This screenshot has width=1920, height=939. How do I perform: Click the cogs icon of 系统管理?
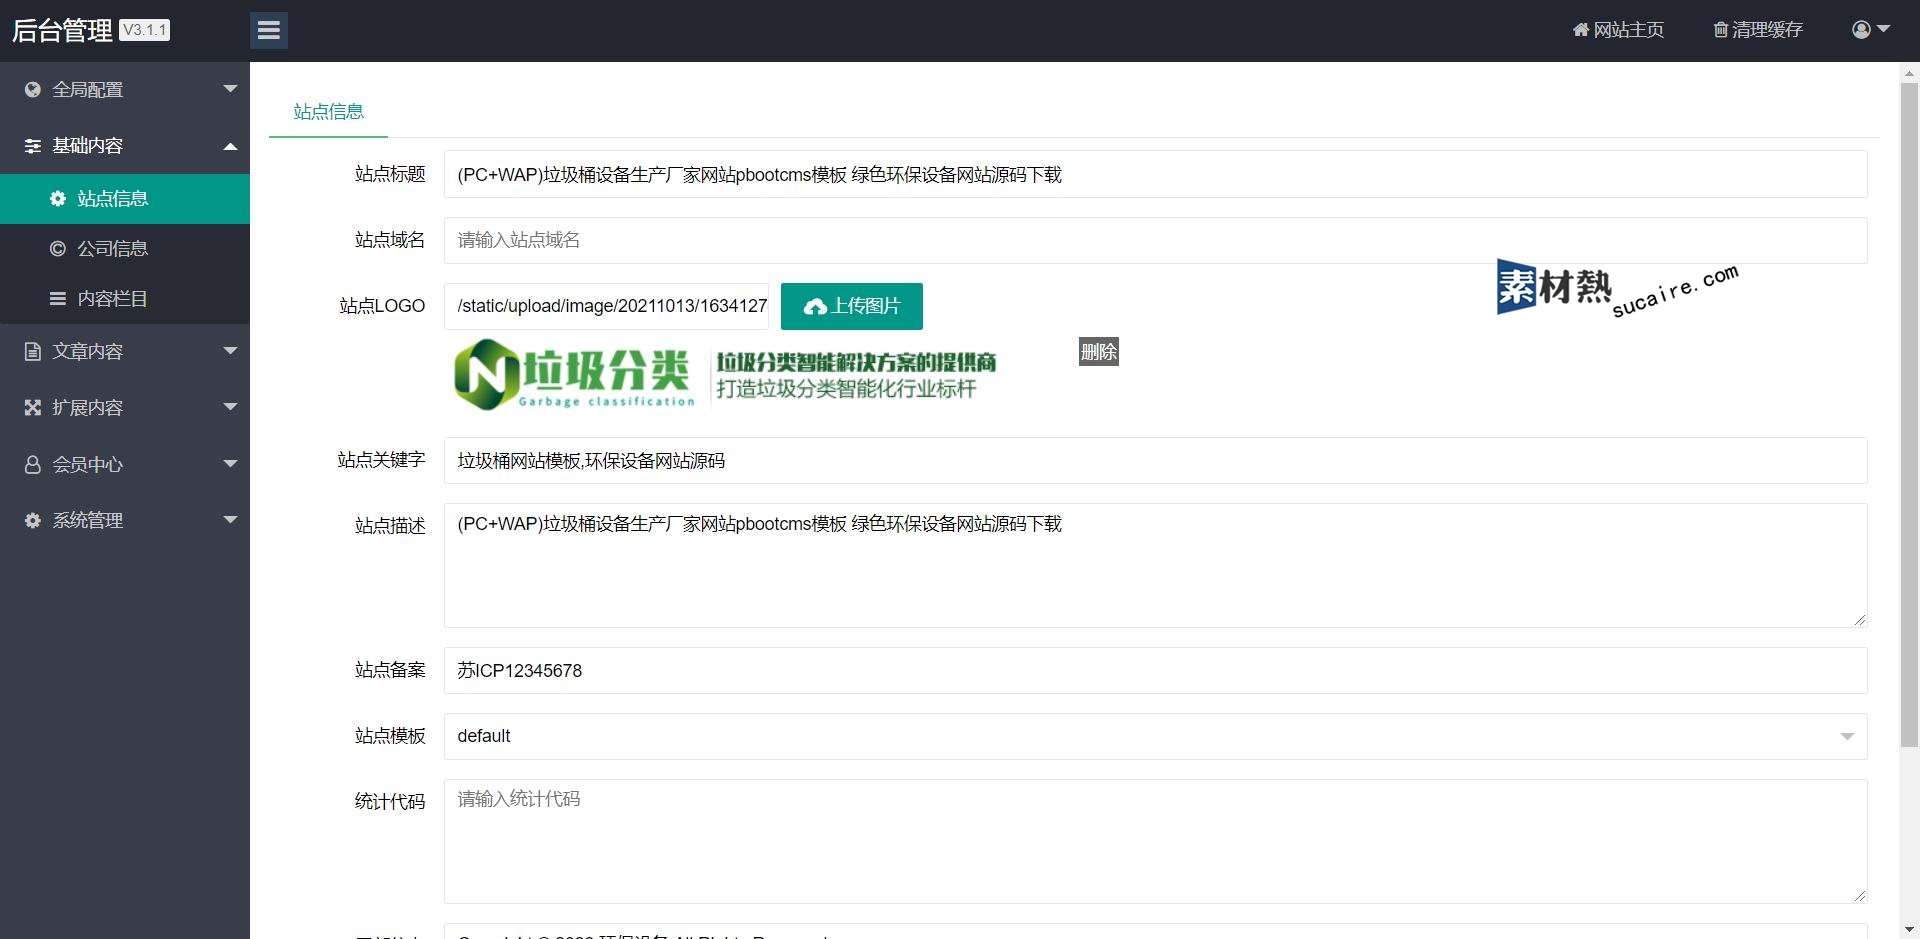pos(33,520)
